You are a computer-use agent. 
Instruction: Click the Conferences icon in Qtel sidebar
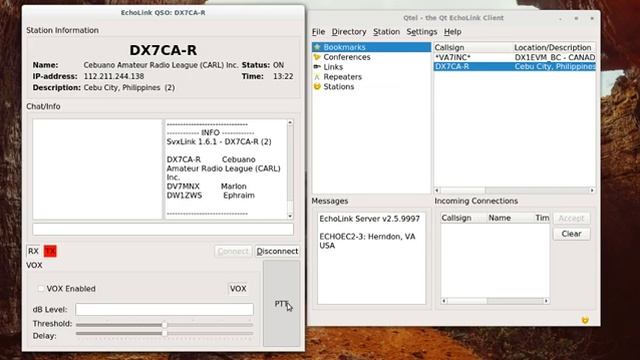point(317,57)
